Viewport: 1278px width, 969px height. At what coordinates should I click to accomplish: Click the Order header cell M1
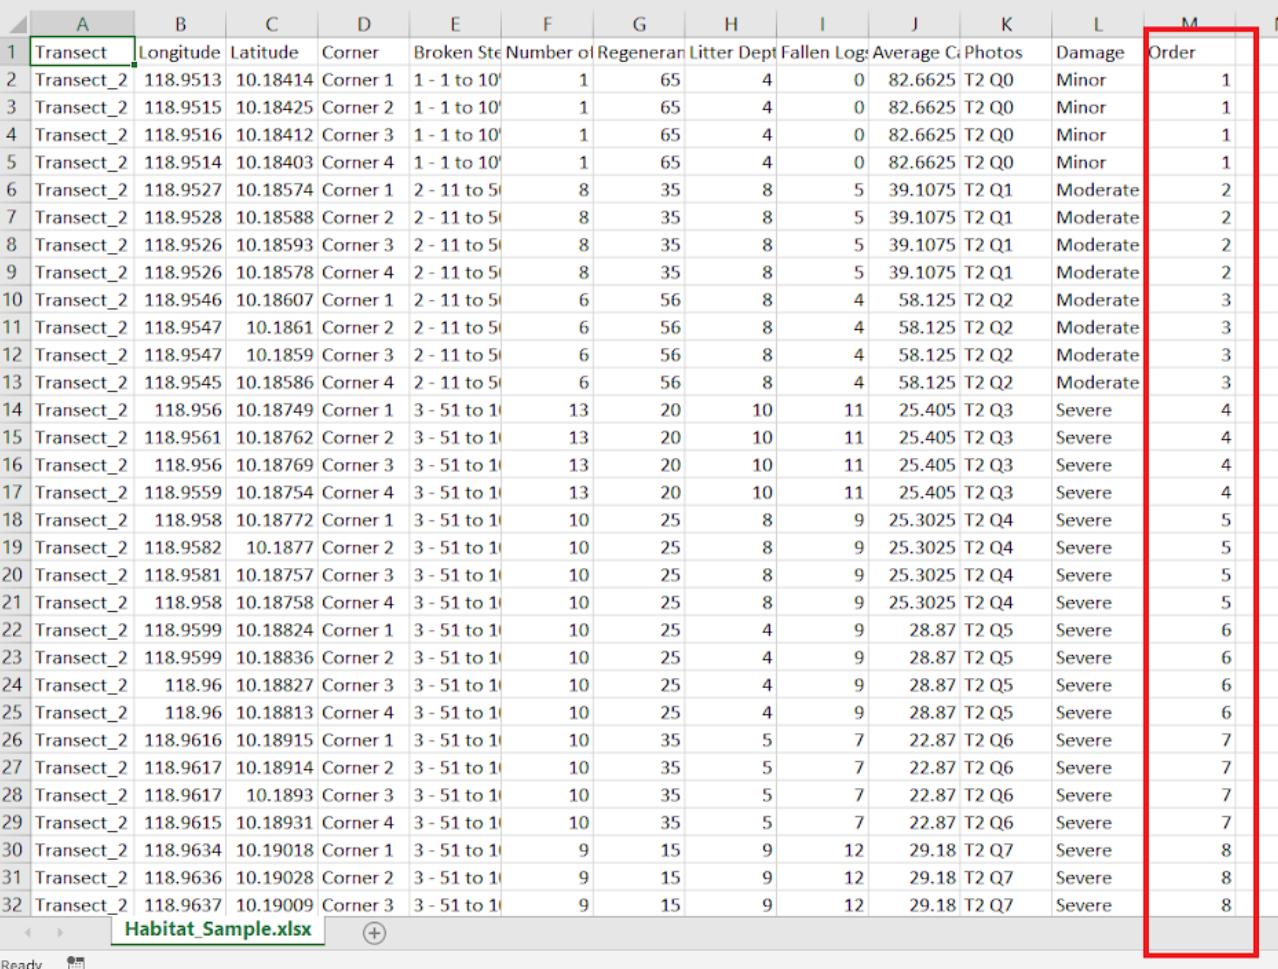pyautogui.click(x=1189, y=52)
